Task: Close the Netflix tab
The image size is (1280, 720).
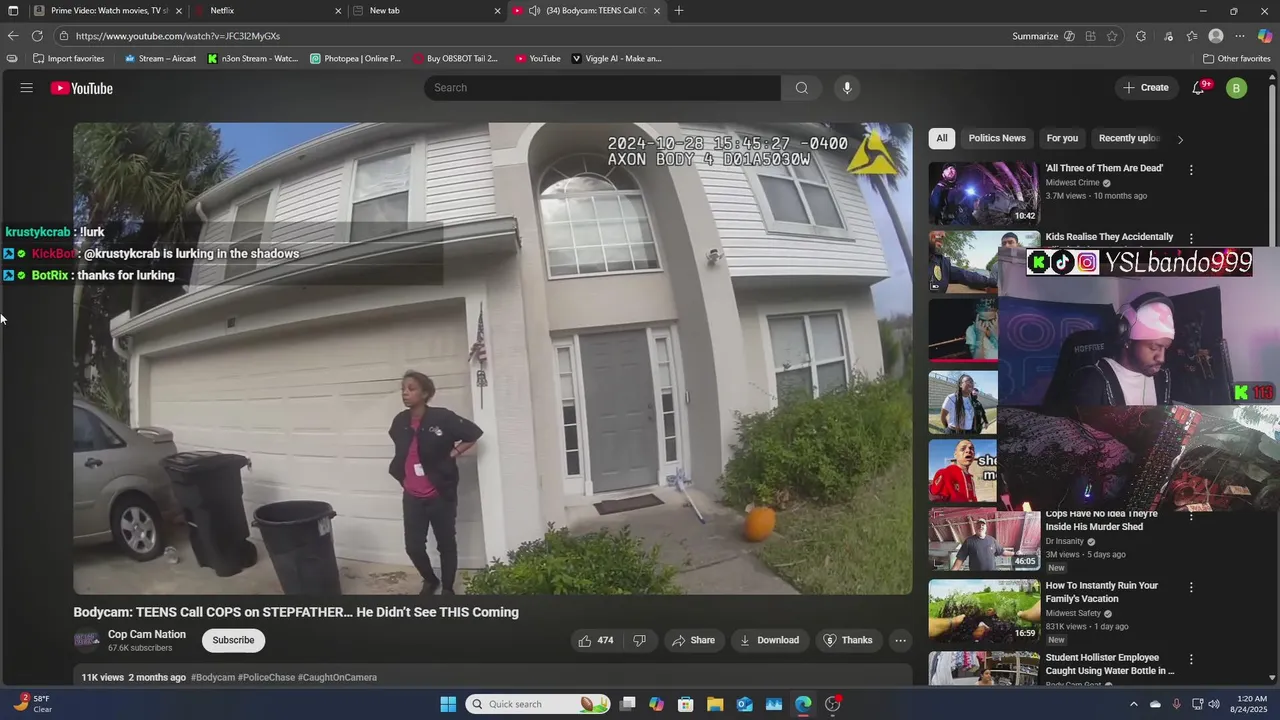Action: pyautogui.click(x=337, y=11)
